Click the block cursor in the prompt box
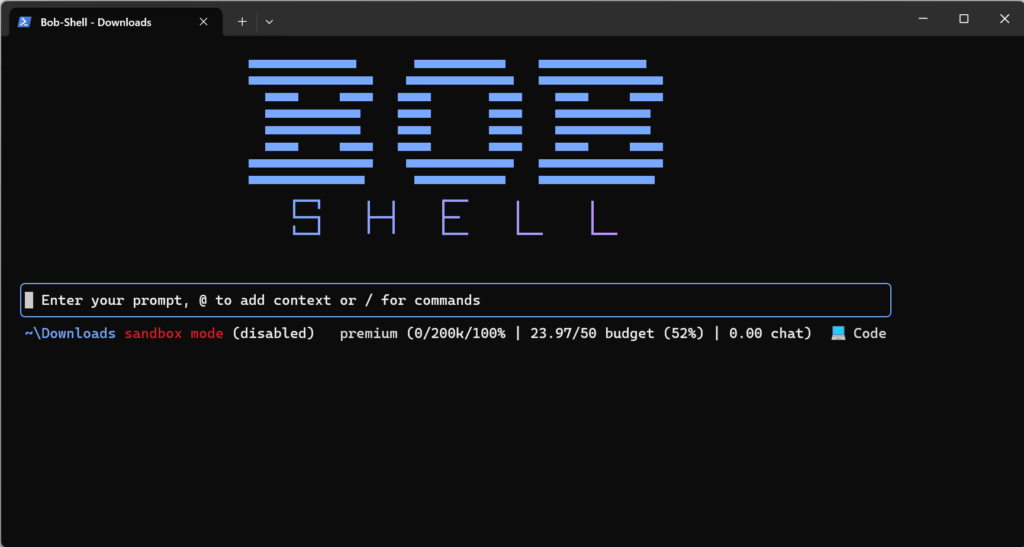Viewport: 1024px width, 547px height. (x=30, y=300)
